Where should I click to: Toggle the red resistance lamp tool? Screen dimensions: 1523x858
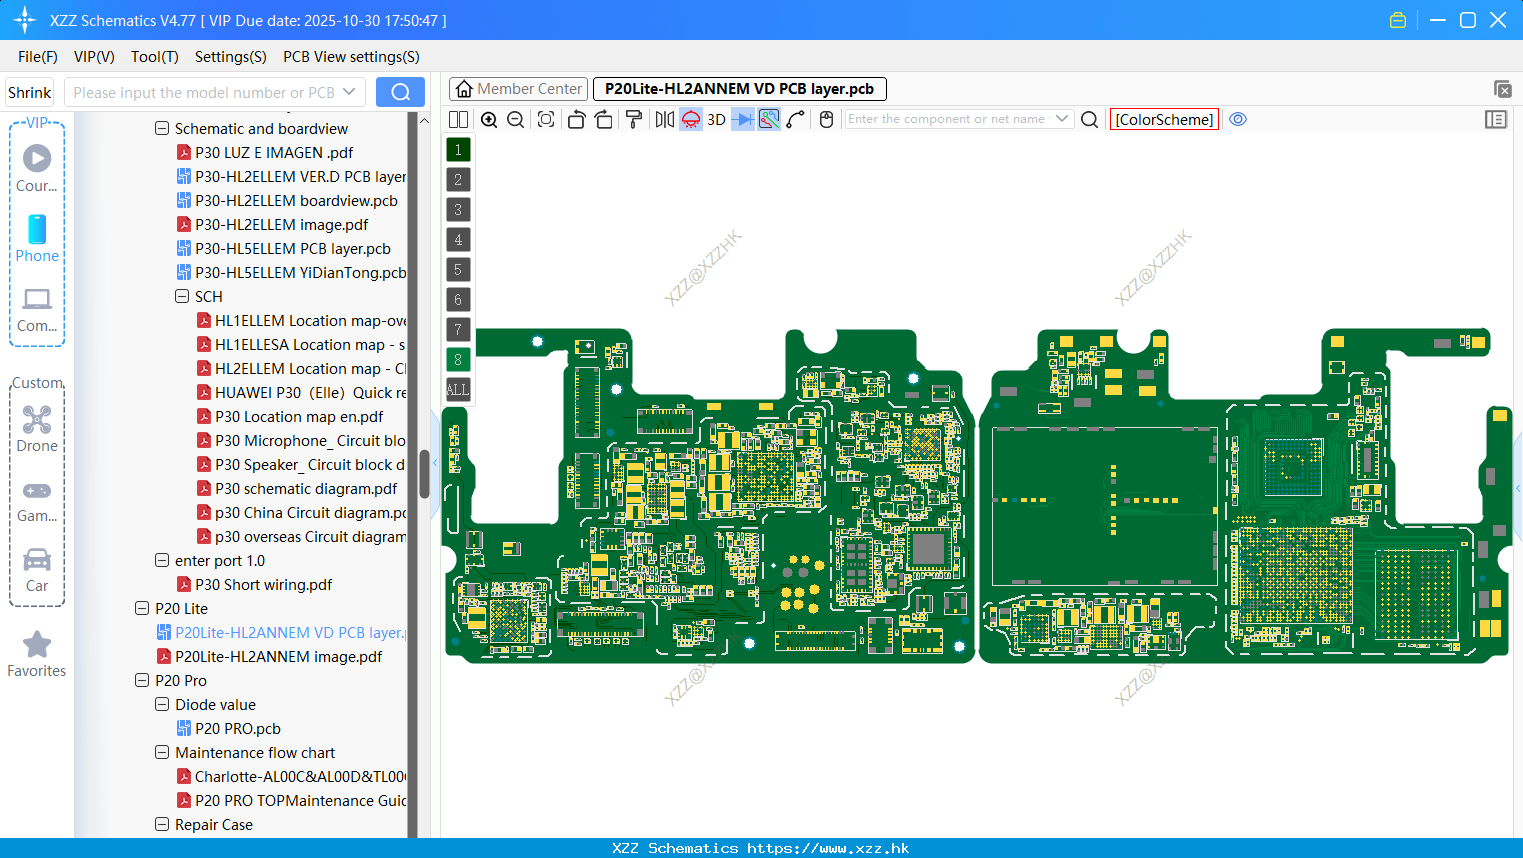point(691,120)
